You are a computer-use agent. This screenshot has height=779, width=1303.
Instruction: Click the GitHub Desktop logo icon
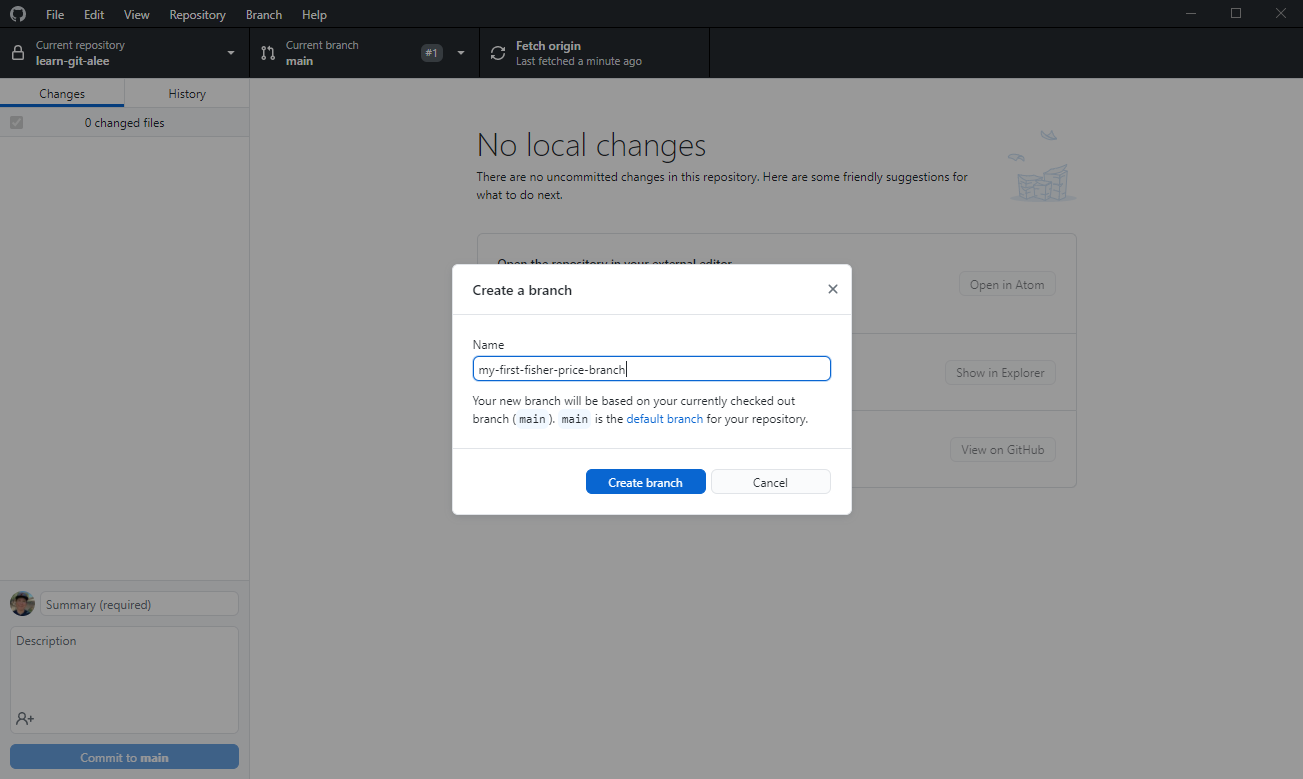[x=18, y=14]
